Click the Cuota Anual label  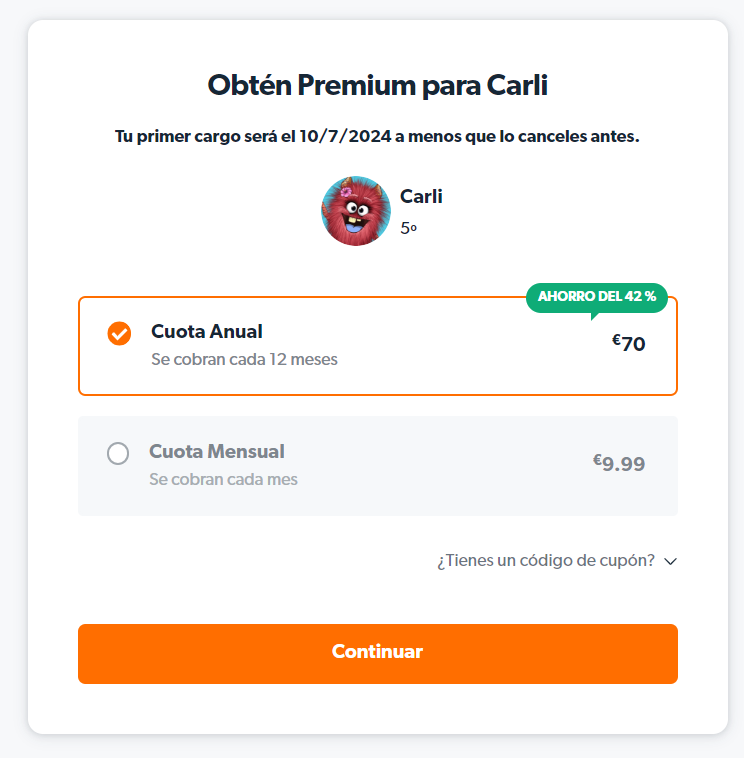[207, 332]
